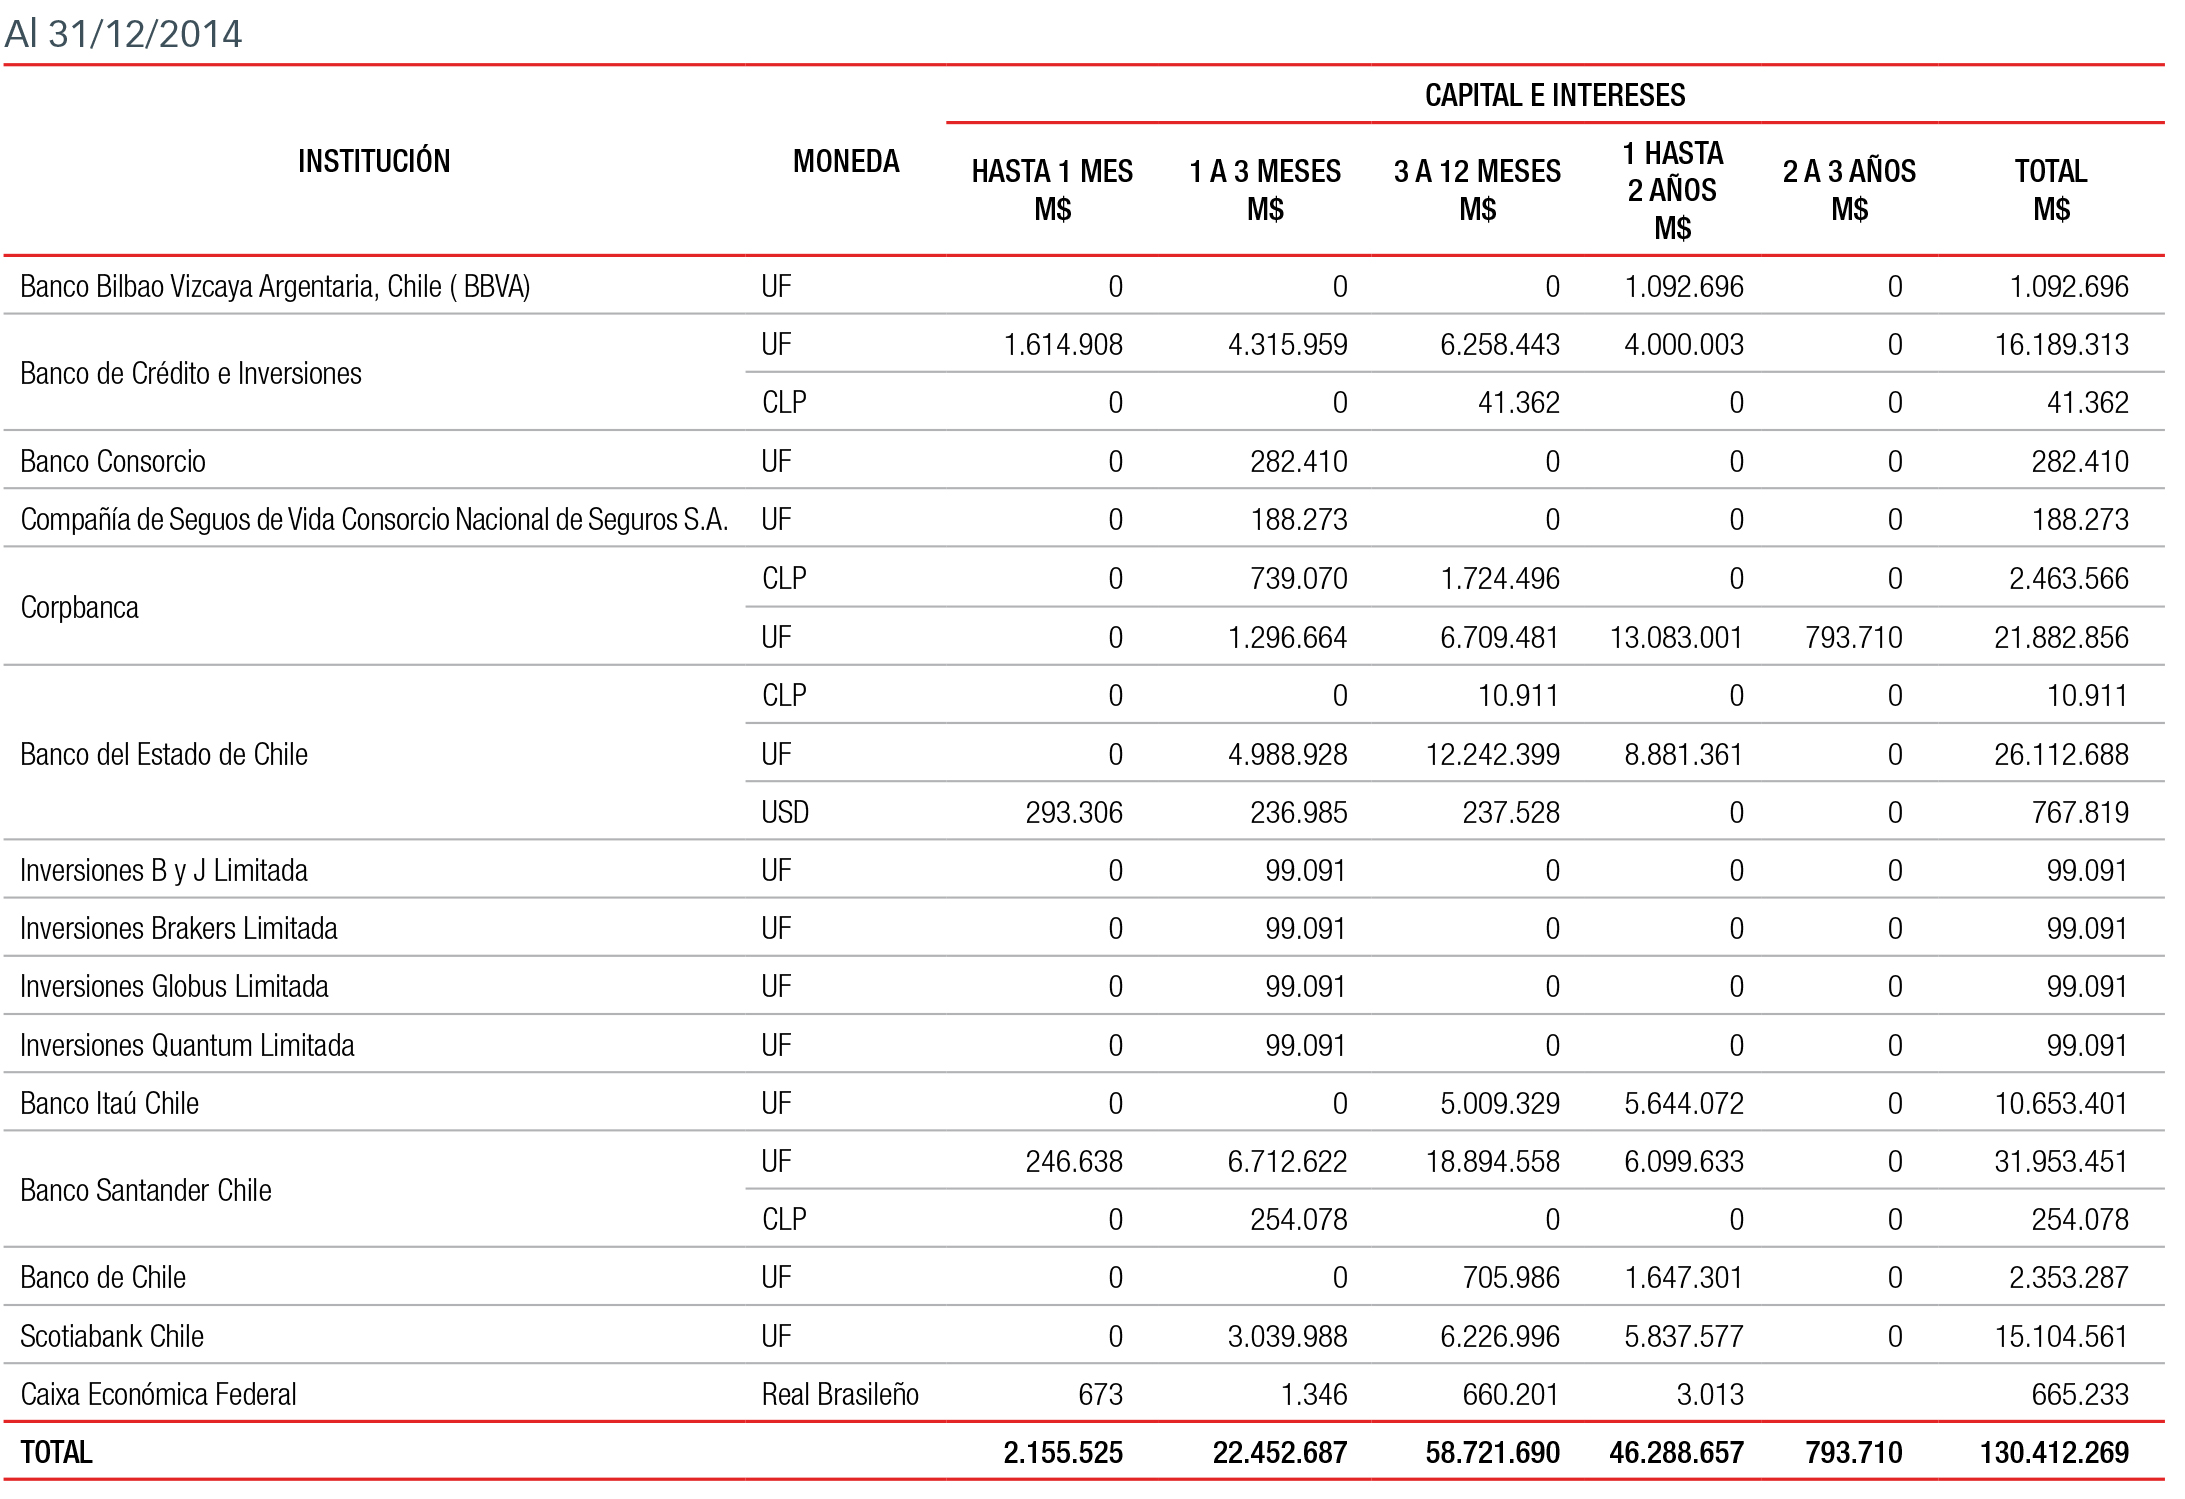Click the total '10.653.401'
Image resolution: width=2185 pixels, height=1499 pixels.
click(x=2061, y=1104)
